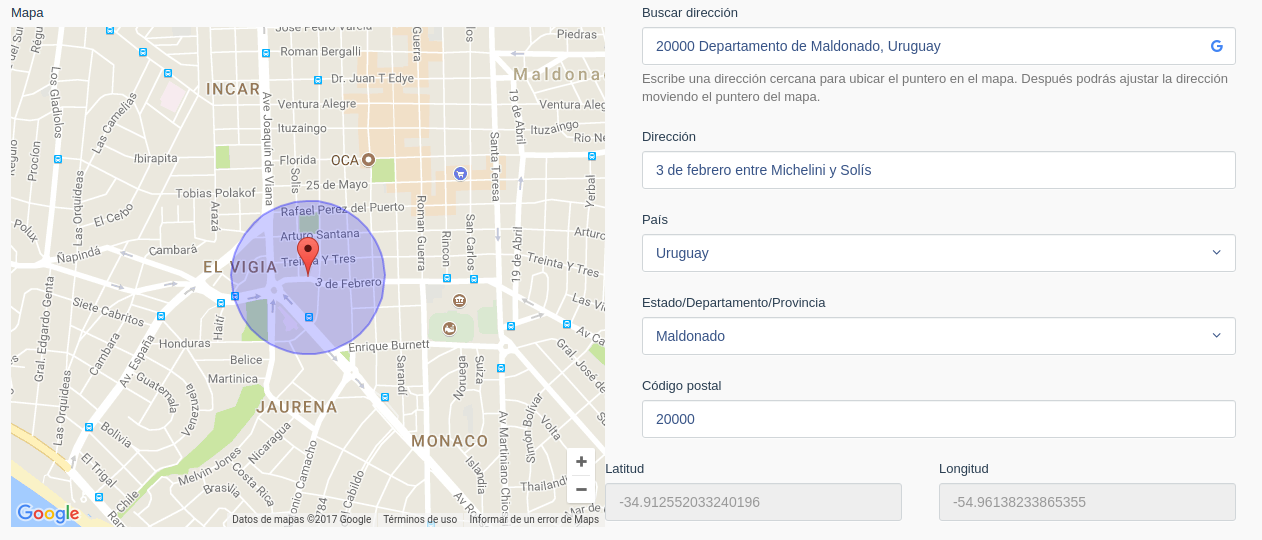Zoom out with the map minus button

tap(581, 489)
